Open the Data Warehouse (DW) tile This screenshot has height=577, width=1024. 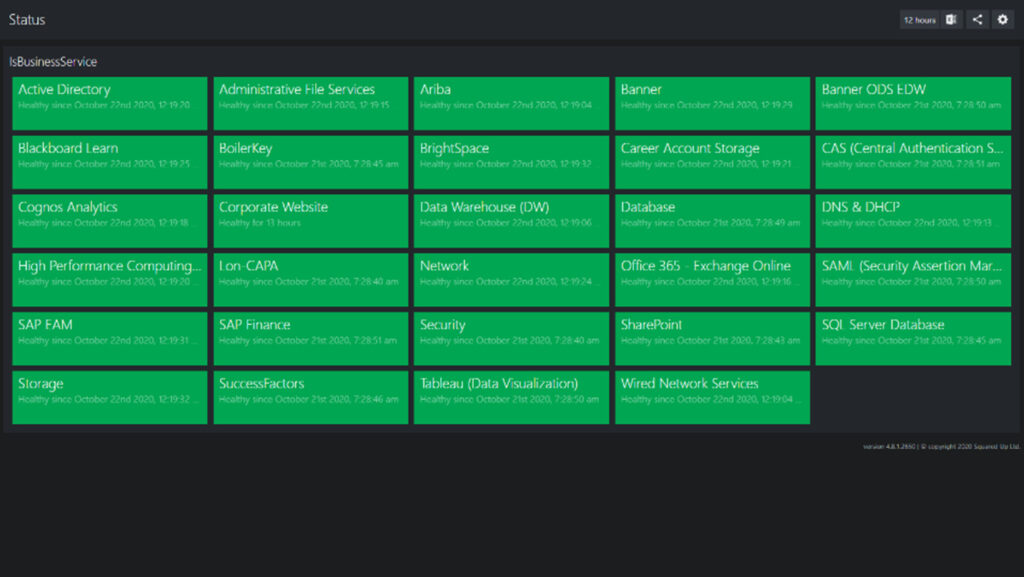(511, 221)
